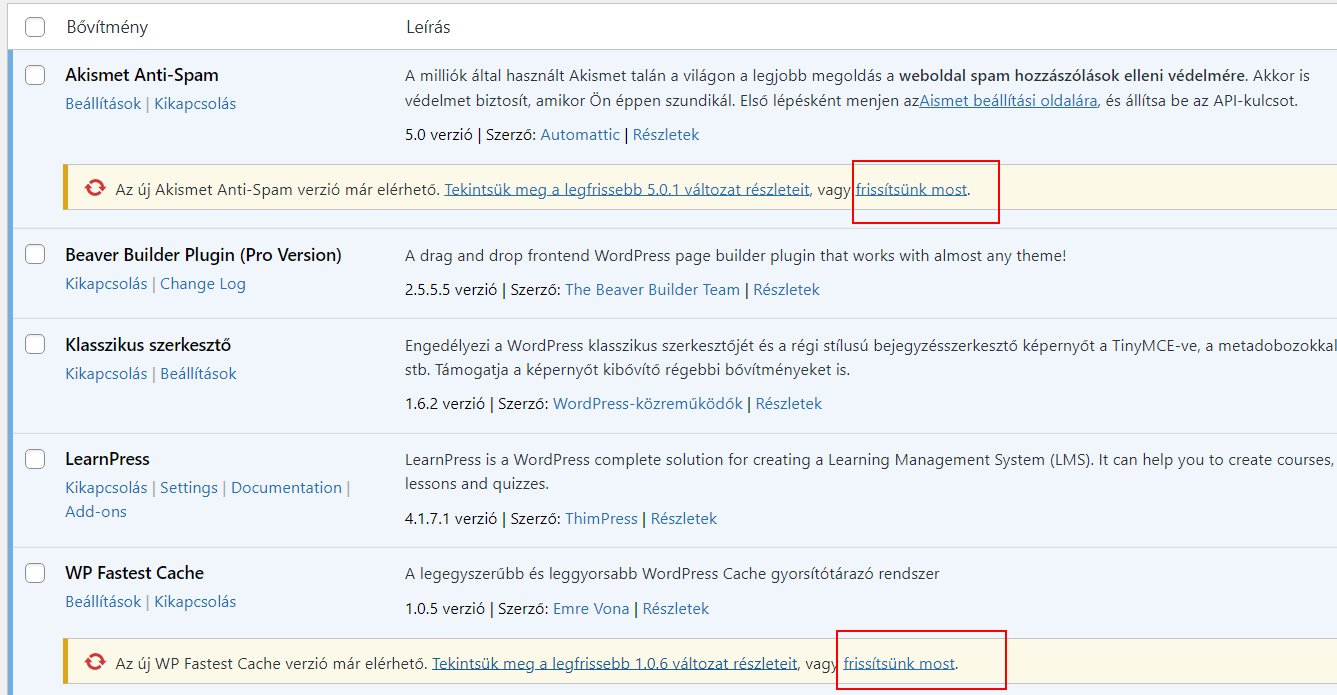Open Beállítások for Akismet Anti-Spam
Viewport: 1337px width, 695px height.
pos(103,103)
